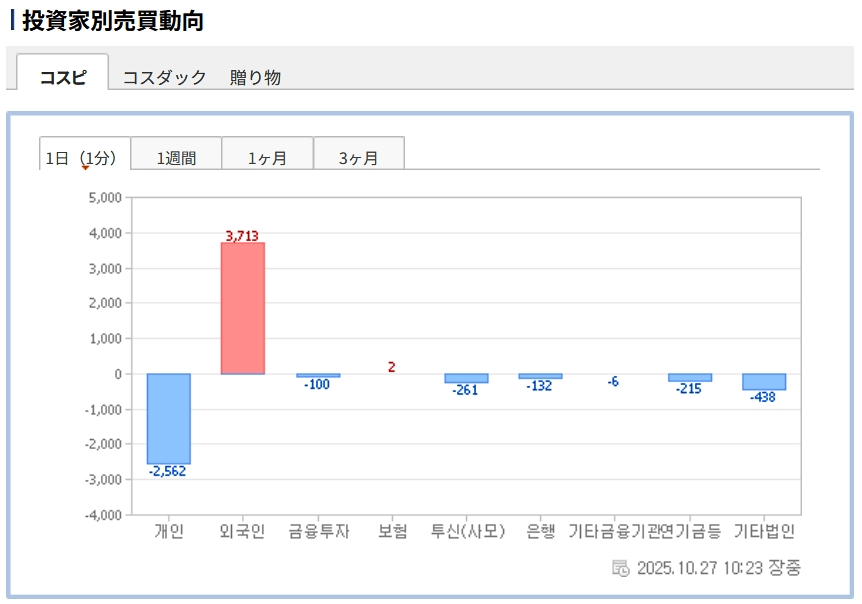
Task: Click the 은행 bar labeled -132
Action: 540,376
